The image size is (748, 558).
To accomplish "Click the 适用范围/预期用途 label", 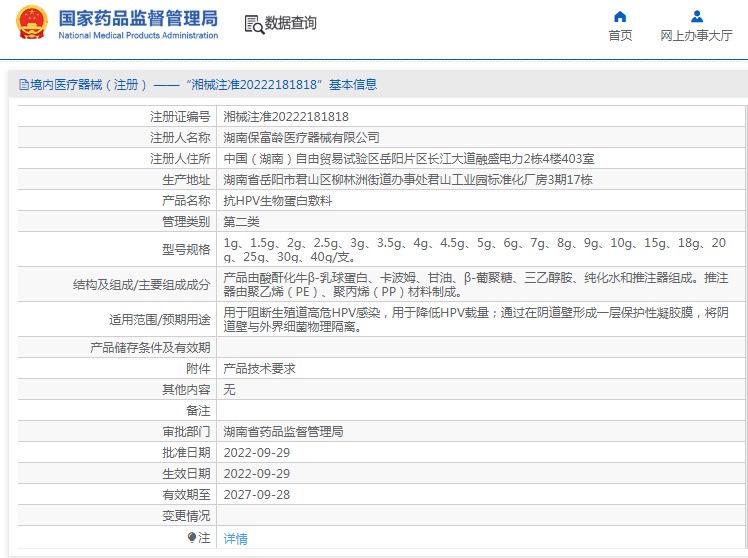I will tap(160, 320).
